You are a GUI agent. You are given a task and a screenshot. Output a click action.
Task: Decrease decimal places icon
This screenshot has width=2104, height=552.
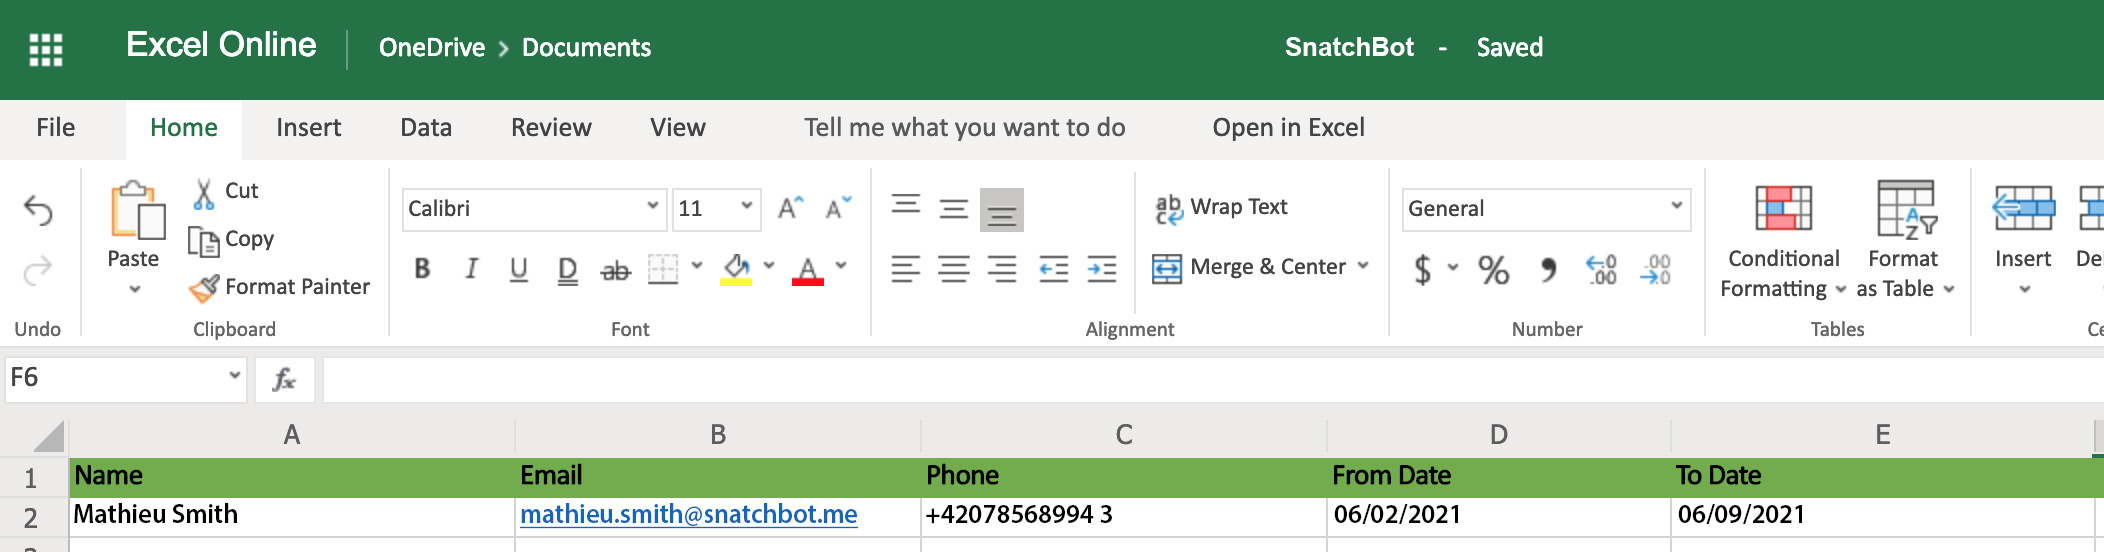pyautogui.click(x=1656, y=269)
